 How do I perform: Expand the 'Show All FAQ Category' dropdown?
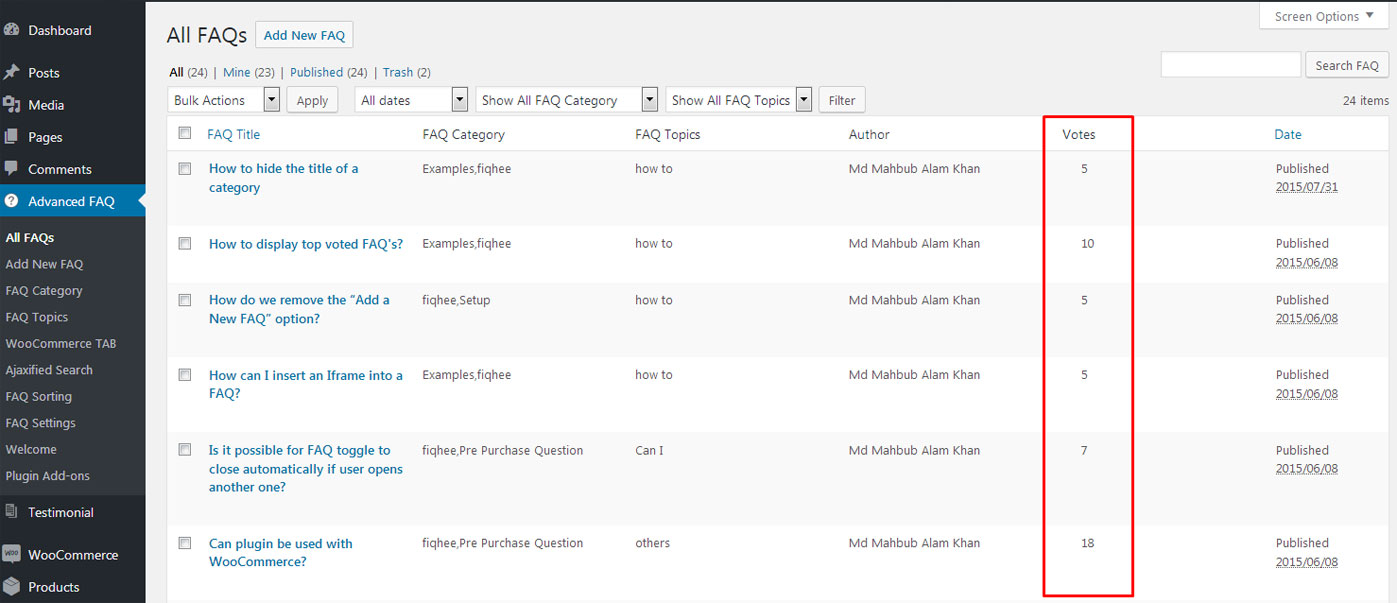tap(568, 100)
